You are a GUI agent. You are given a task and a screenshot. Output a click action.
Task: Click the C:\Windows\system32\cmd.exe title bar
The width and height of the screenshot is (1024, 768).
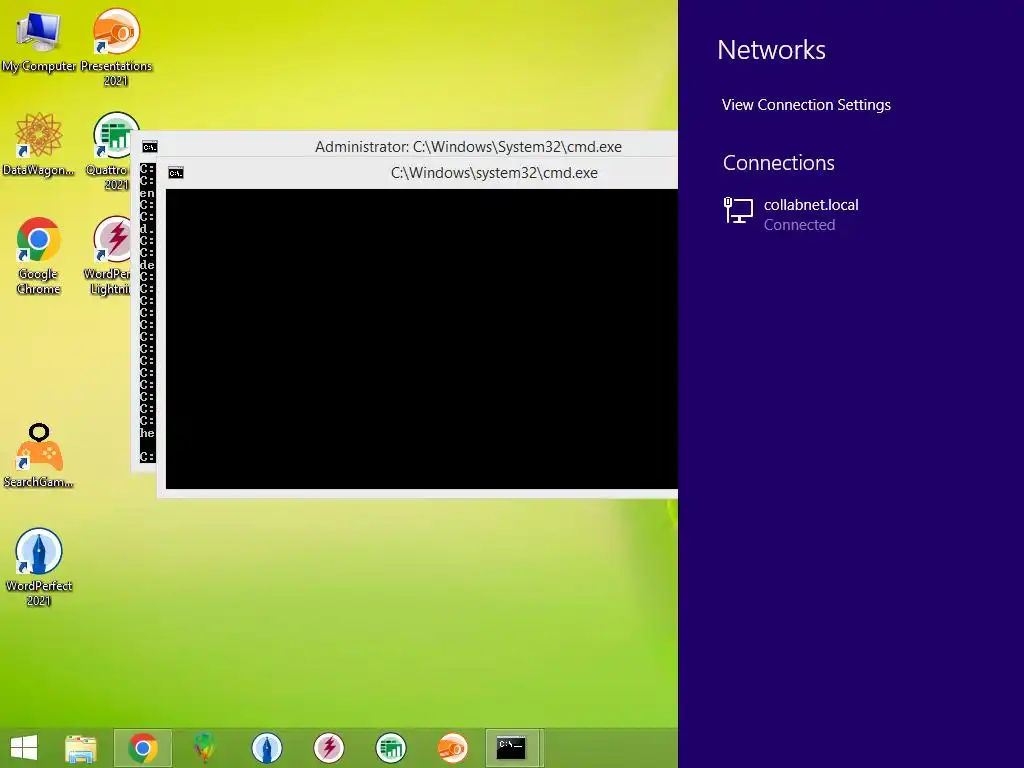pos(418,173)
